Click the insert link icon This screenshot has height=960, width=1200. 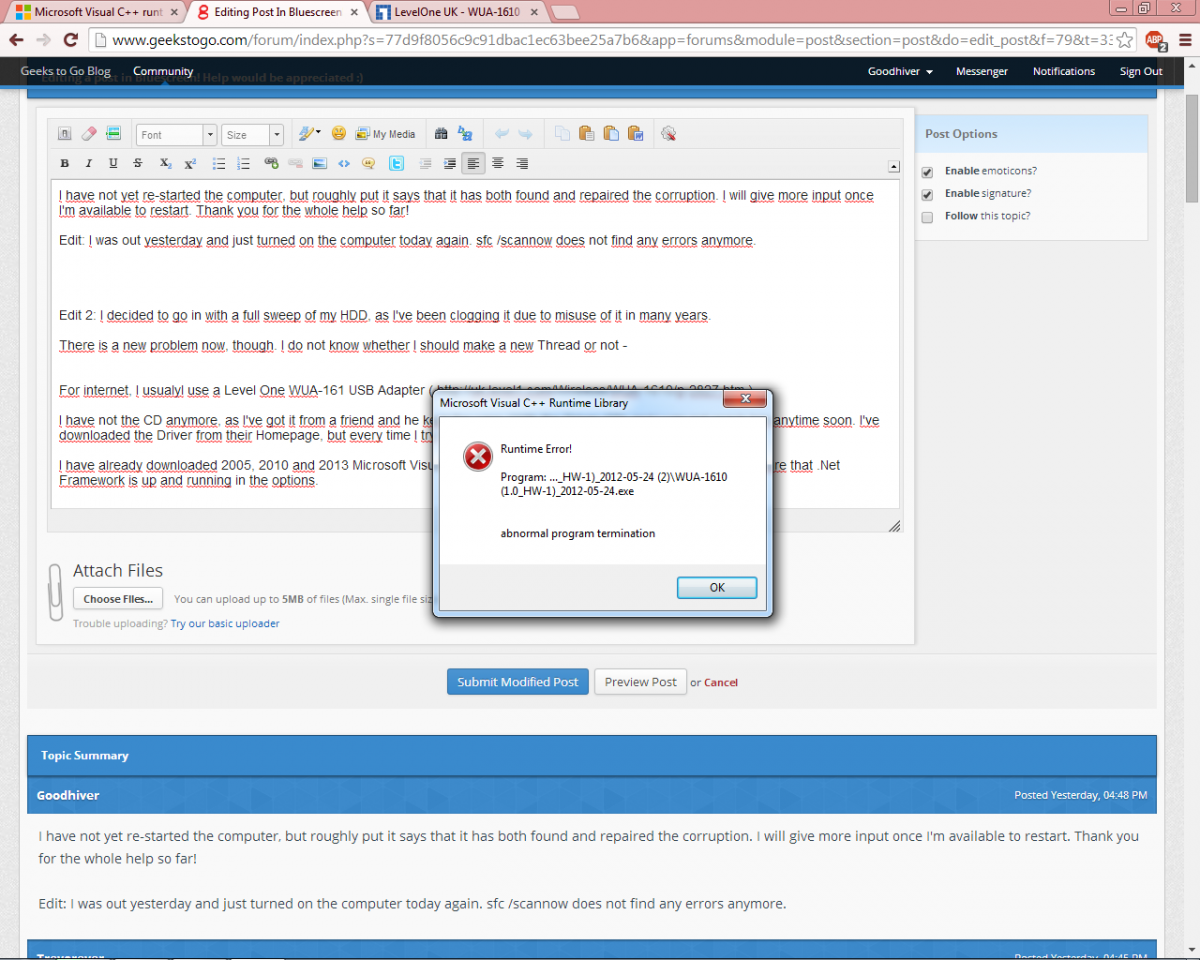(271, 163)
